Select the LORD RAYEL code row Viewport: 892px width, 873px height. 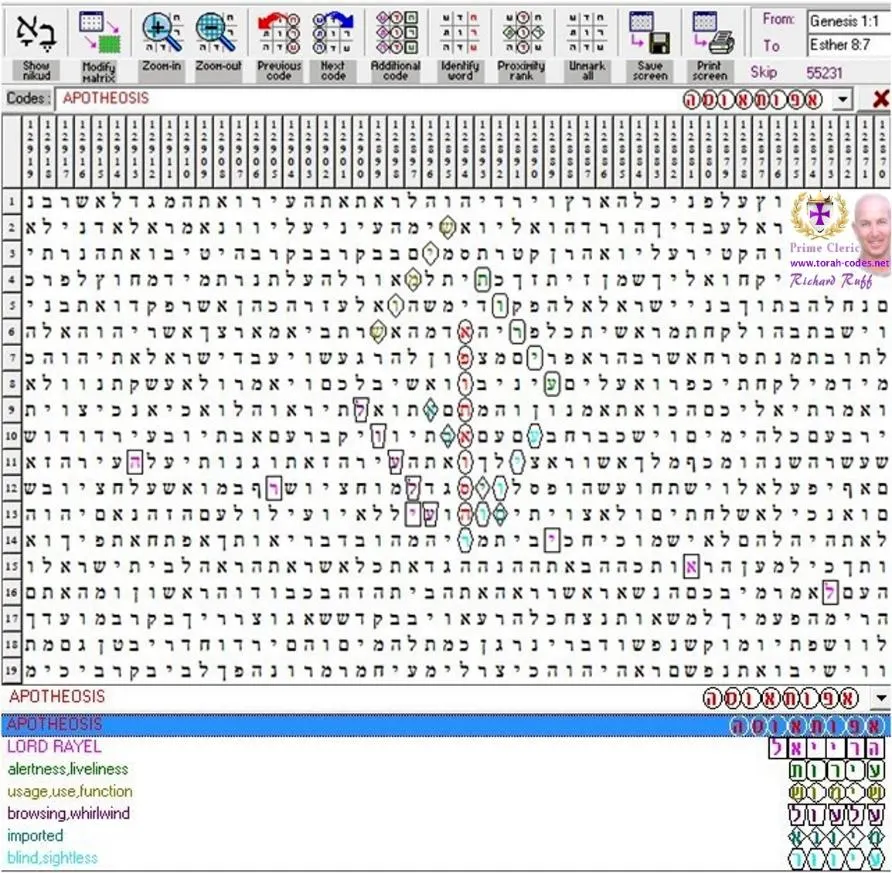click(x=445, y=747)
